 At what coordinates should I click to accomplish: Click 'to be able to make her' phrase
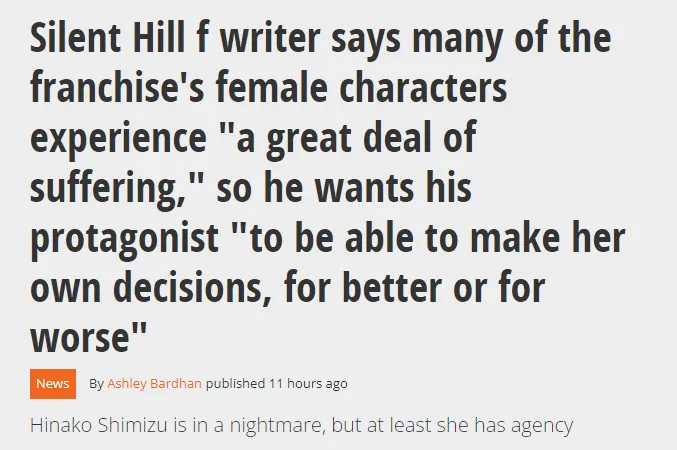point(430,237)
